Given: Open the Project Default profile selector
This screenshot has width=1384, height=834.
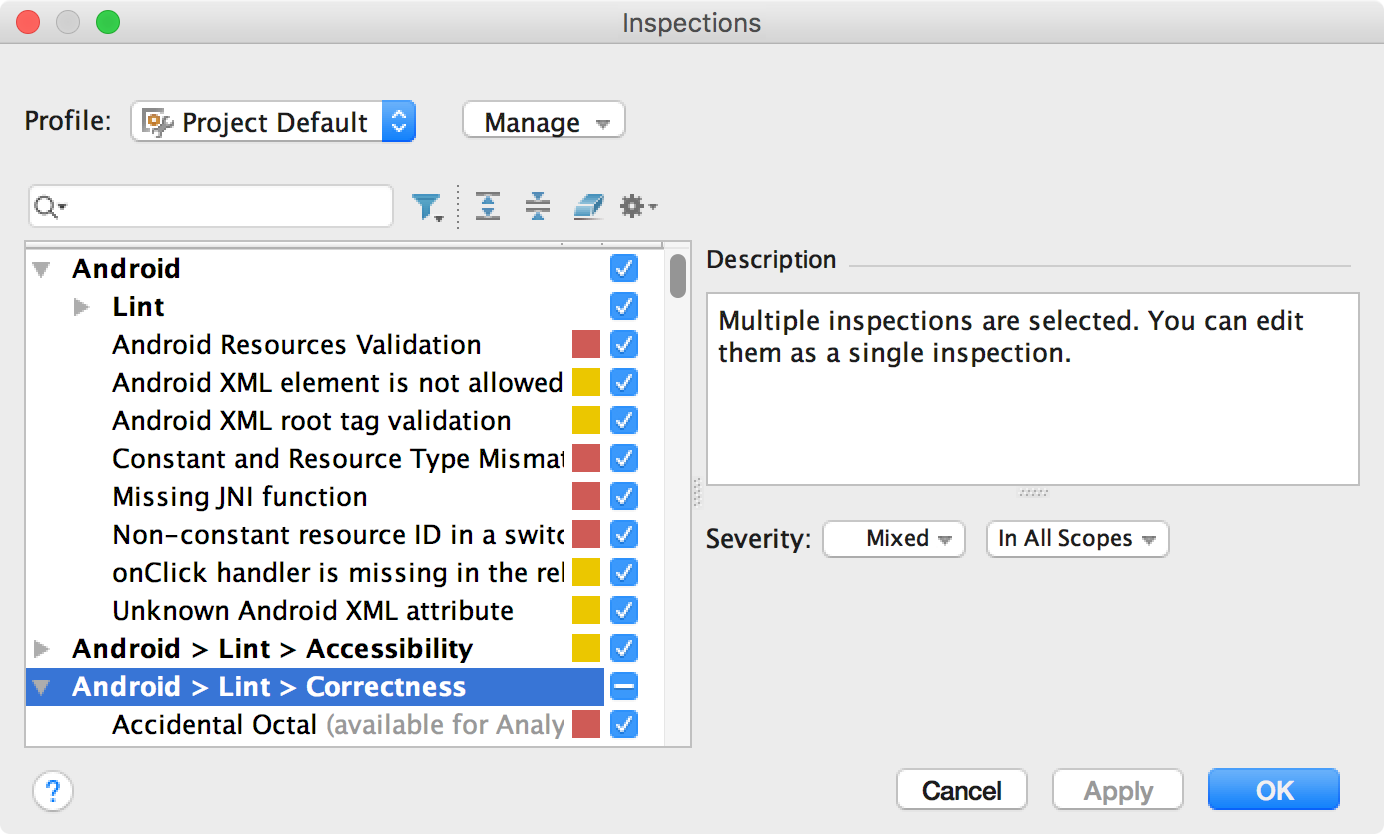Looking at the screenshot, I should tap(272, 121).
